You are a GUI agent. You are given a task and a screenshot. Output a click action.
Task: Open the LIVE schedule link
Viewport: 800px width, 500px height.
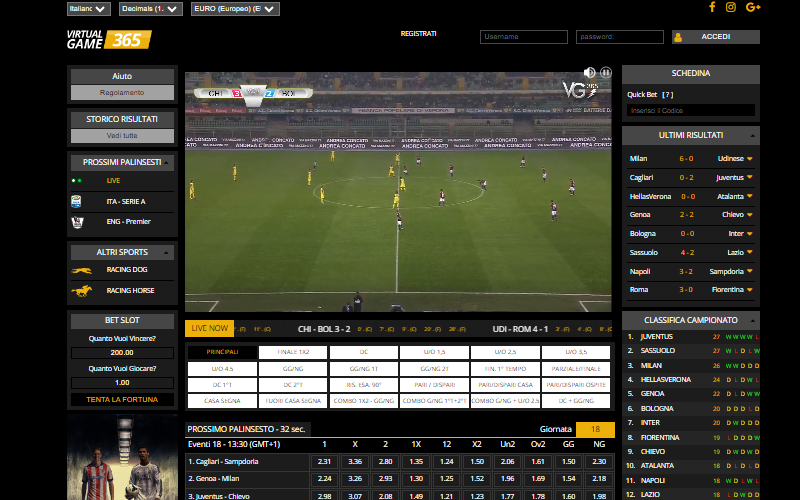[113, 181]
